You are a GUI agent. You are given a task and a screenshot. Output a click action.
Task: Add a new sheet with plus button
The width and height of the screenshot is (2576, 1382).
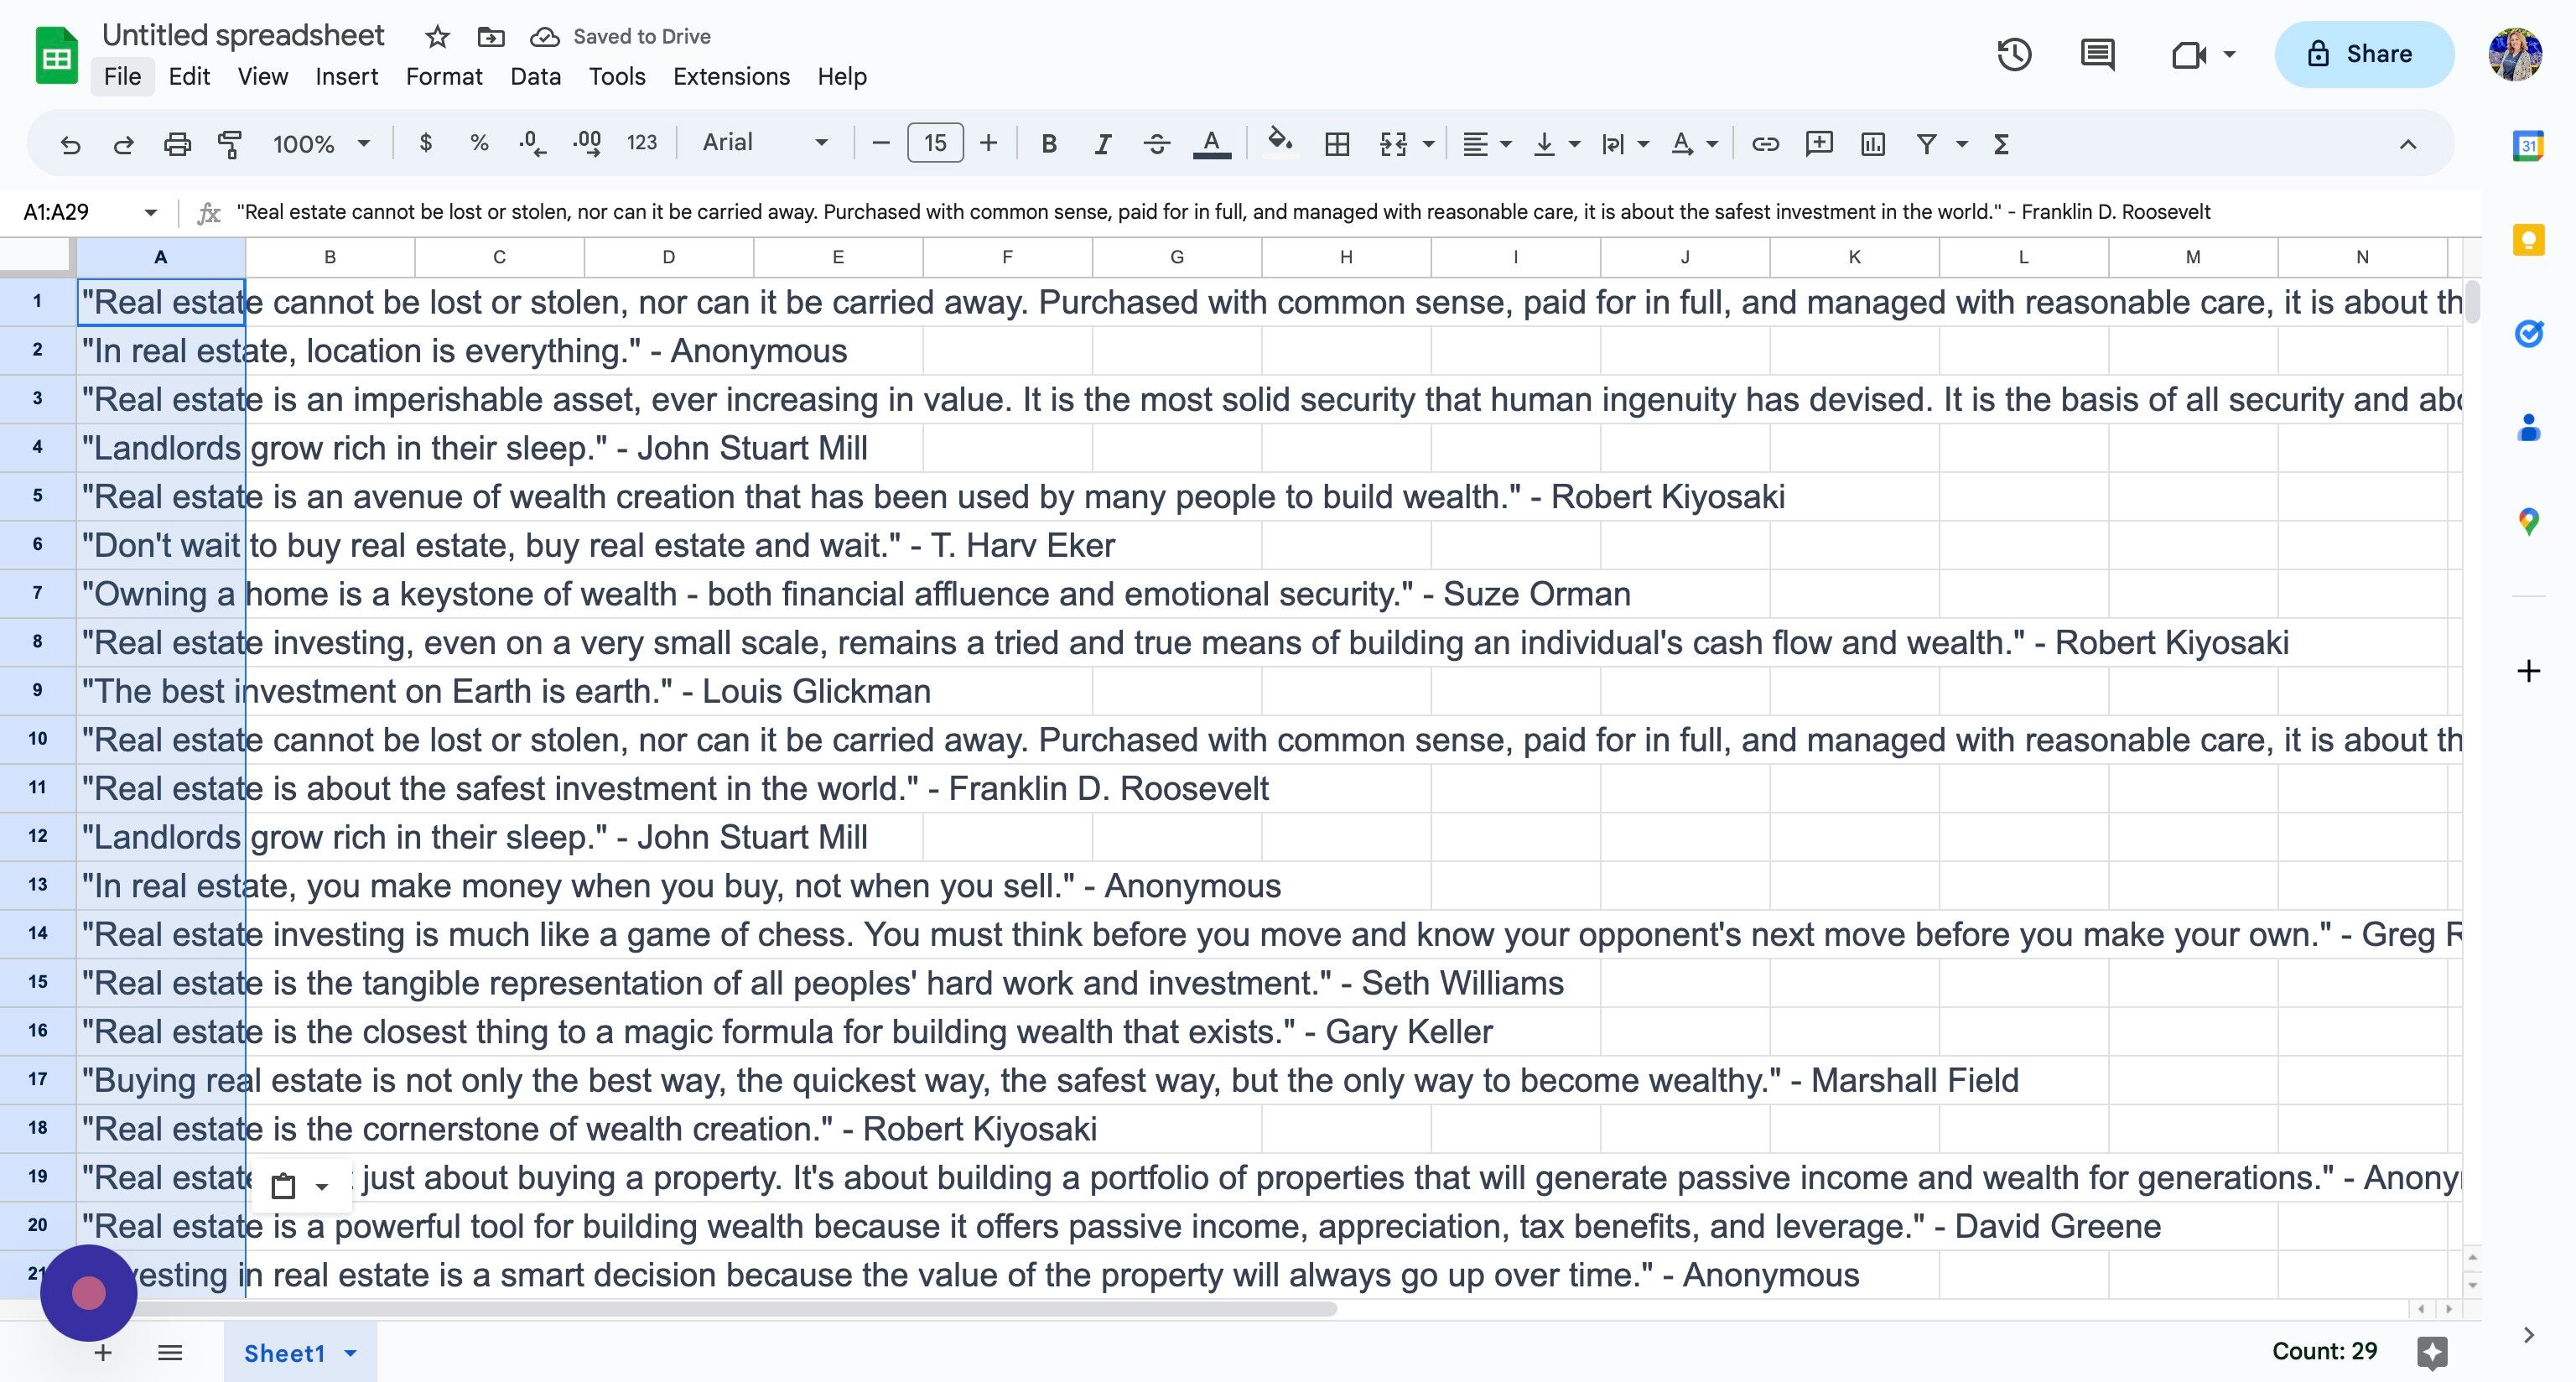click(x=102, y=1353)
